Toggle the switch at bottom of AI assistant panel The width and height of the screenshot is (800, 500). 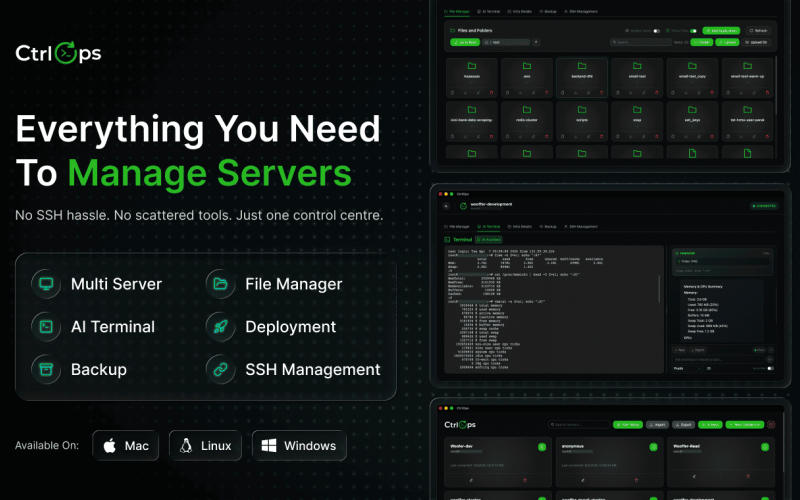click(770, 368)
